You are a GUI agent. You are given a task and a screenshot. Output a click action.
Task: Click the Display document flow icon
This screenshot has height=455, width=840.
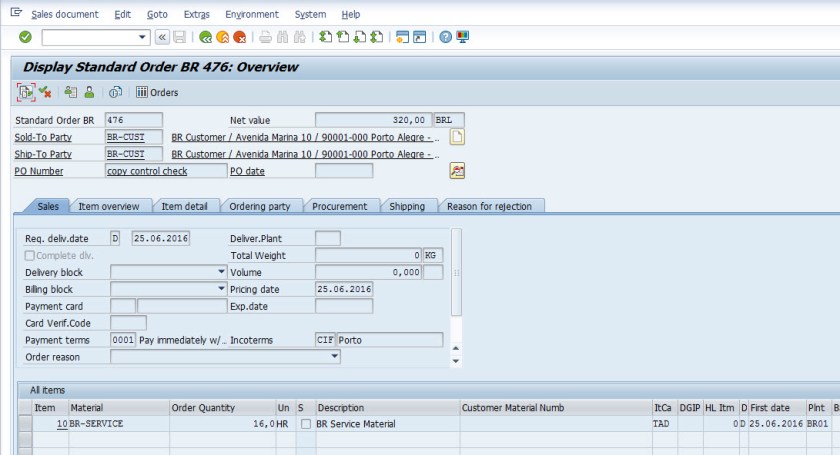tap(25, 92)
